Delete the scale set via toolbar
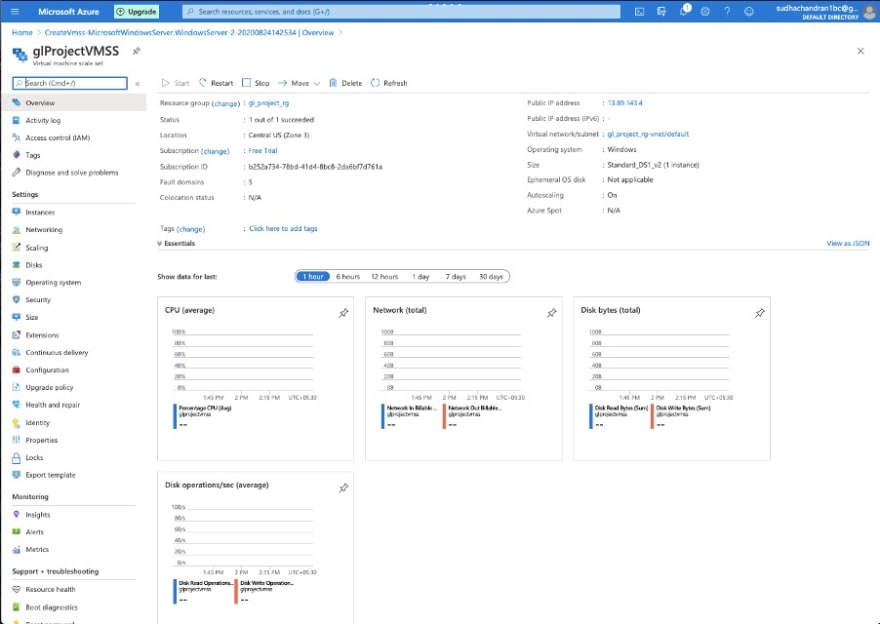Viewport: 880px width, 624px height. pyautogui.click(x=345, y=83)
